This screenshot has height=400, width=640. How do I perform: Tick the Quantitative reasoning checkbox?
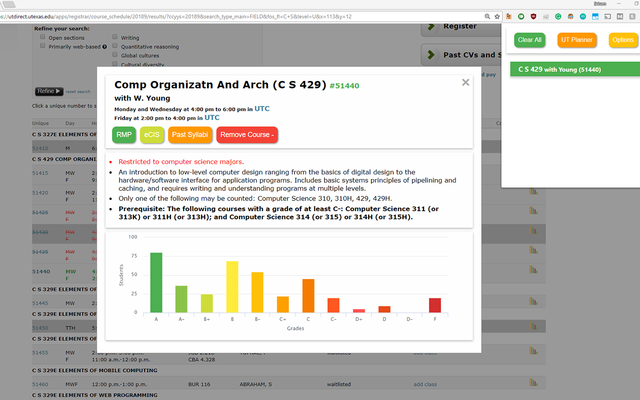coord(116,46)
